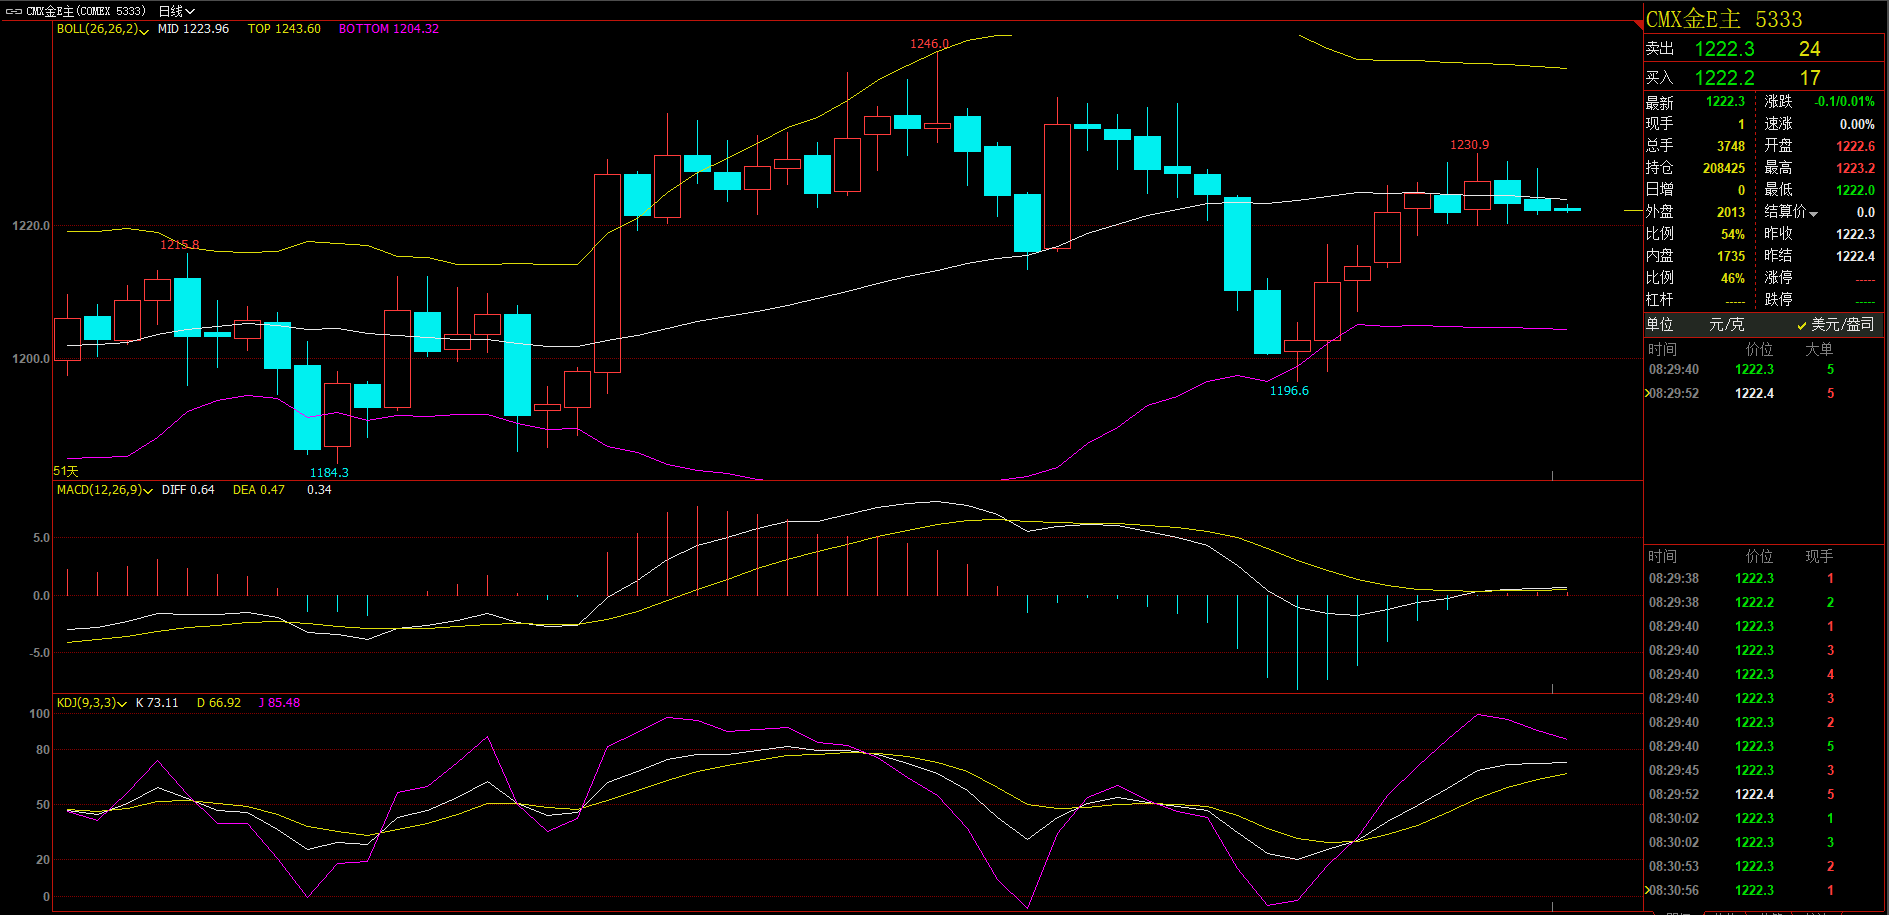Click the 外盘 value 2013
The width and height of the screenshot is (1889, 915).
tap(1730, 212)
